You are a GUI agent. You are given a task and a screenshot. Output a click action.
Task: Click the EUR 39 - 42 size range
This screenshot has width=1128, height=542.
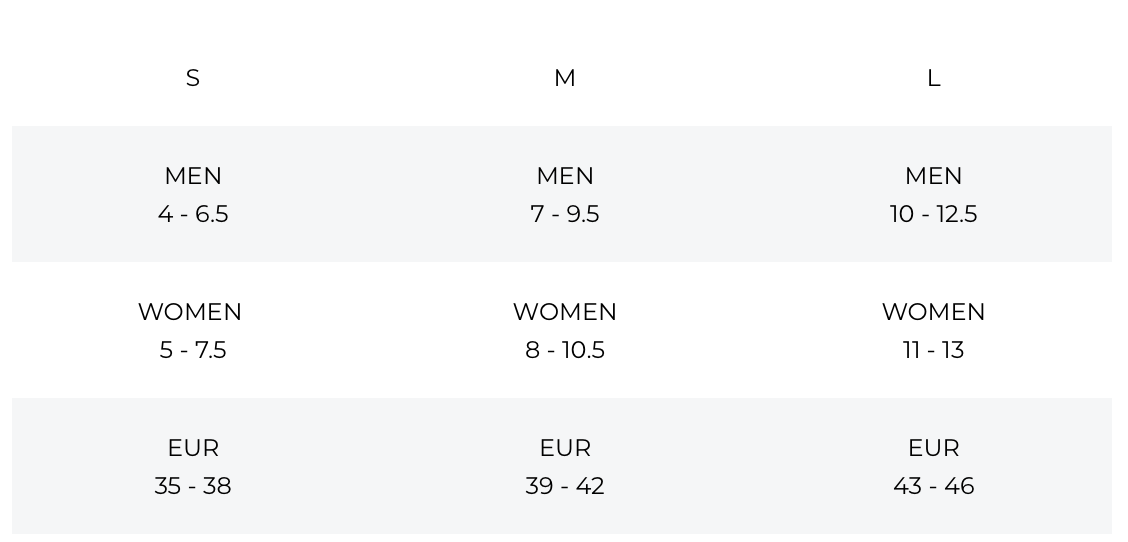(x=565, y=486)
